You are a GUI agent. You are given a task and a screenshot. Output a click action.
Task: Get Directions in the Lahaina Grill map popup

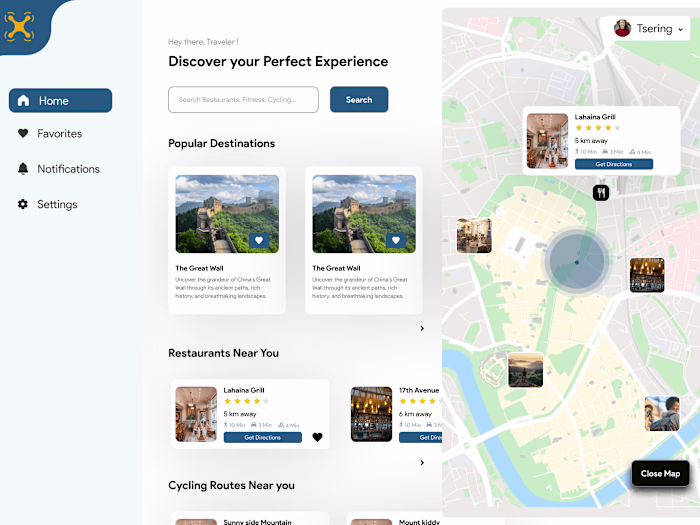[614, 164]
